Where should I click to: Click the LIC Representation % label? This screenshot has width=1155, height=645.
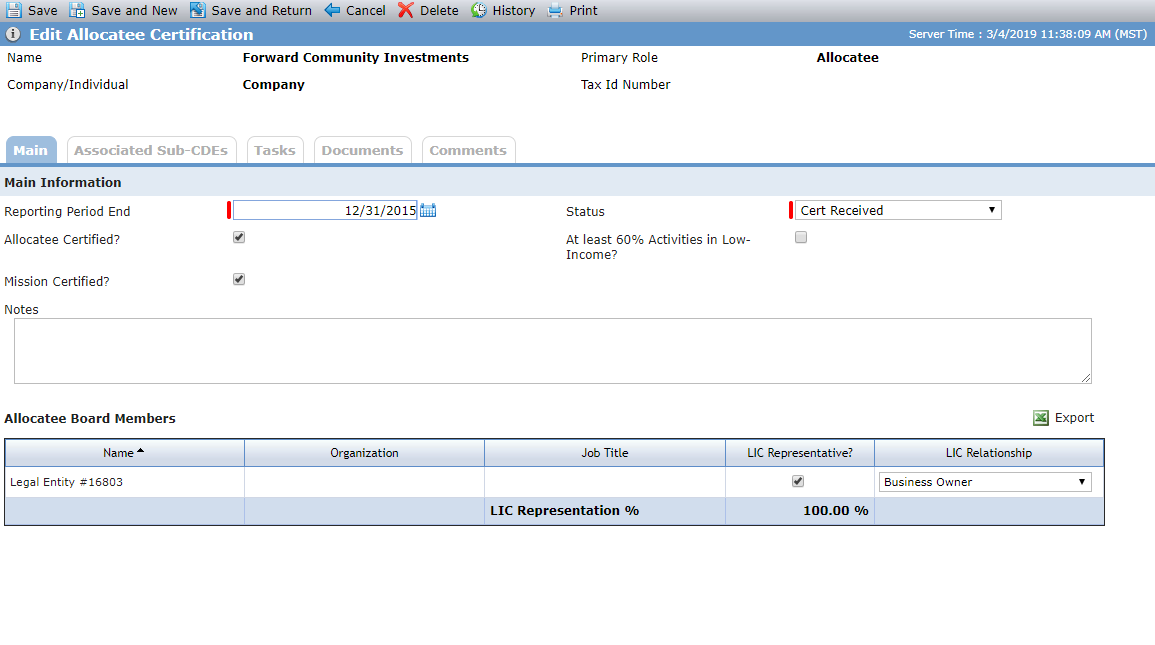564,510
